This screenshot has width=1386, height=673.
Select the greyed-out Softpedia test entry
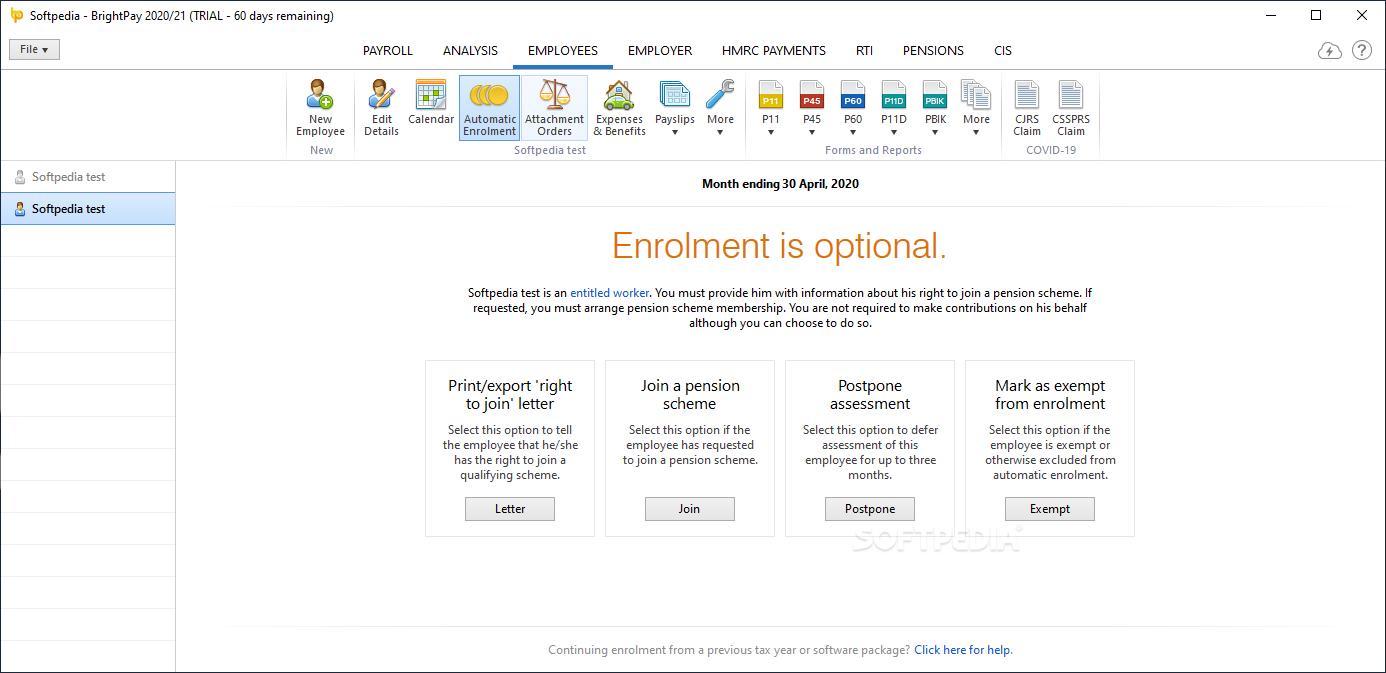[88, 177]
